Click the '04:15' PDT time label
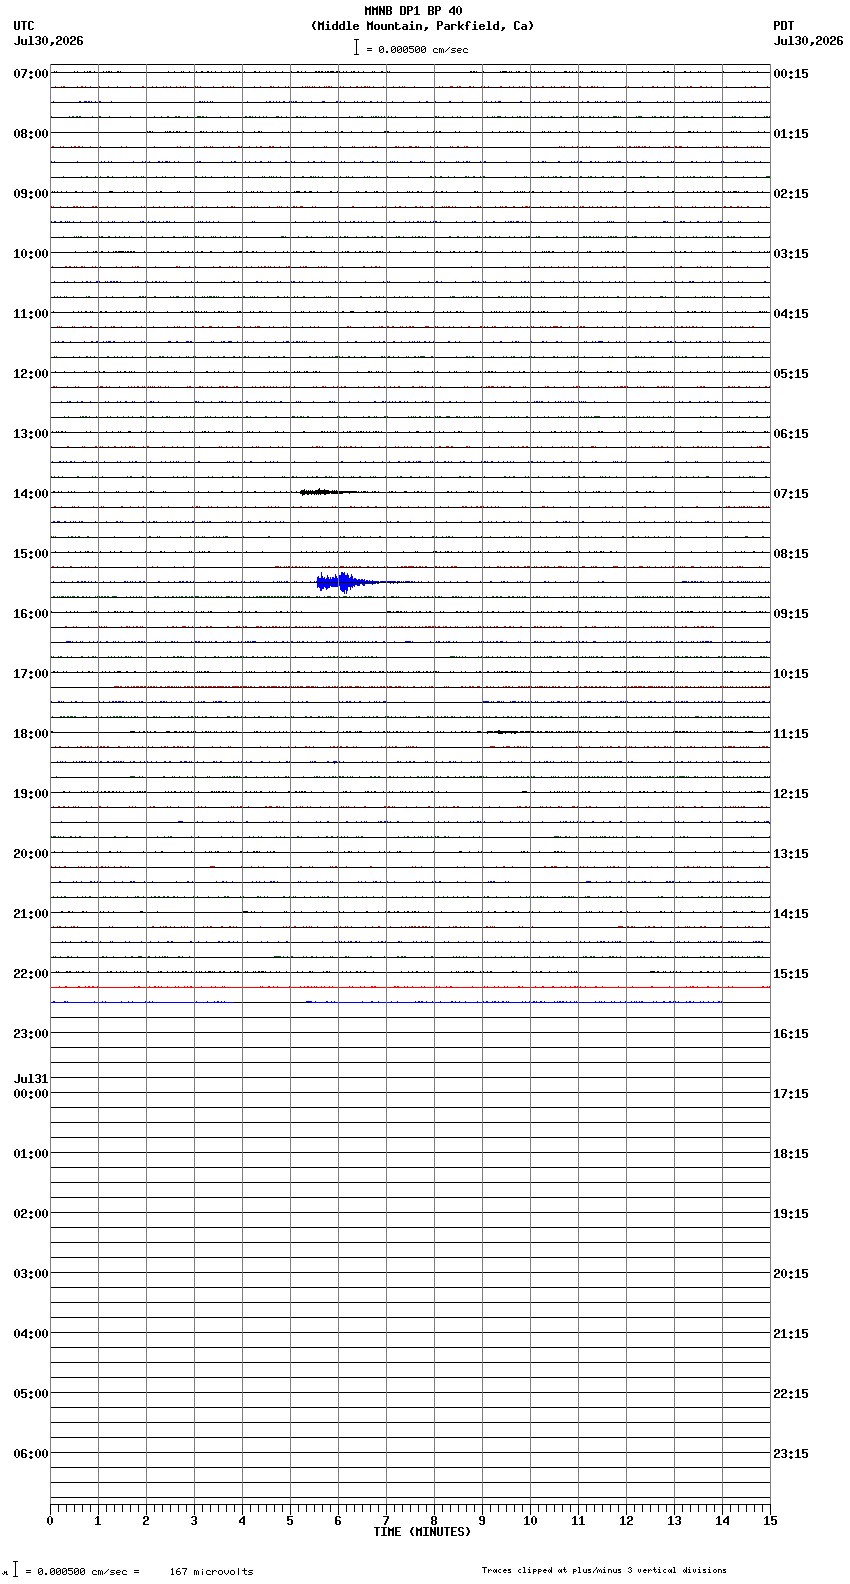The height and width of the screenshot is (1584, 850). click(x=791, y=314)
